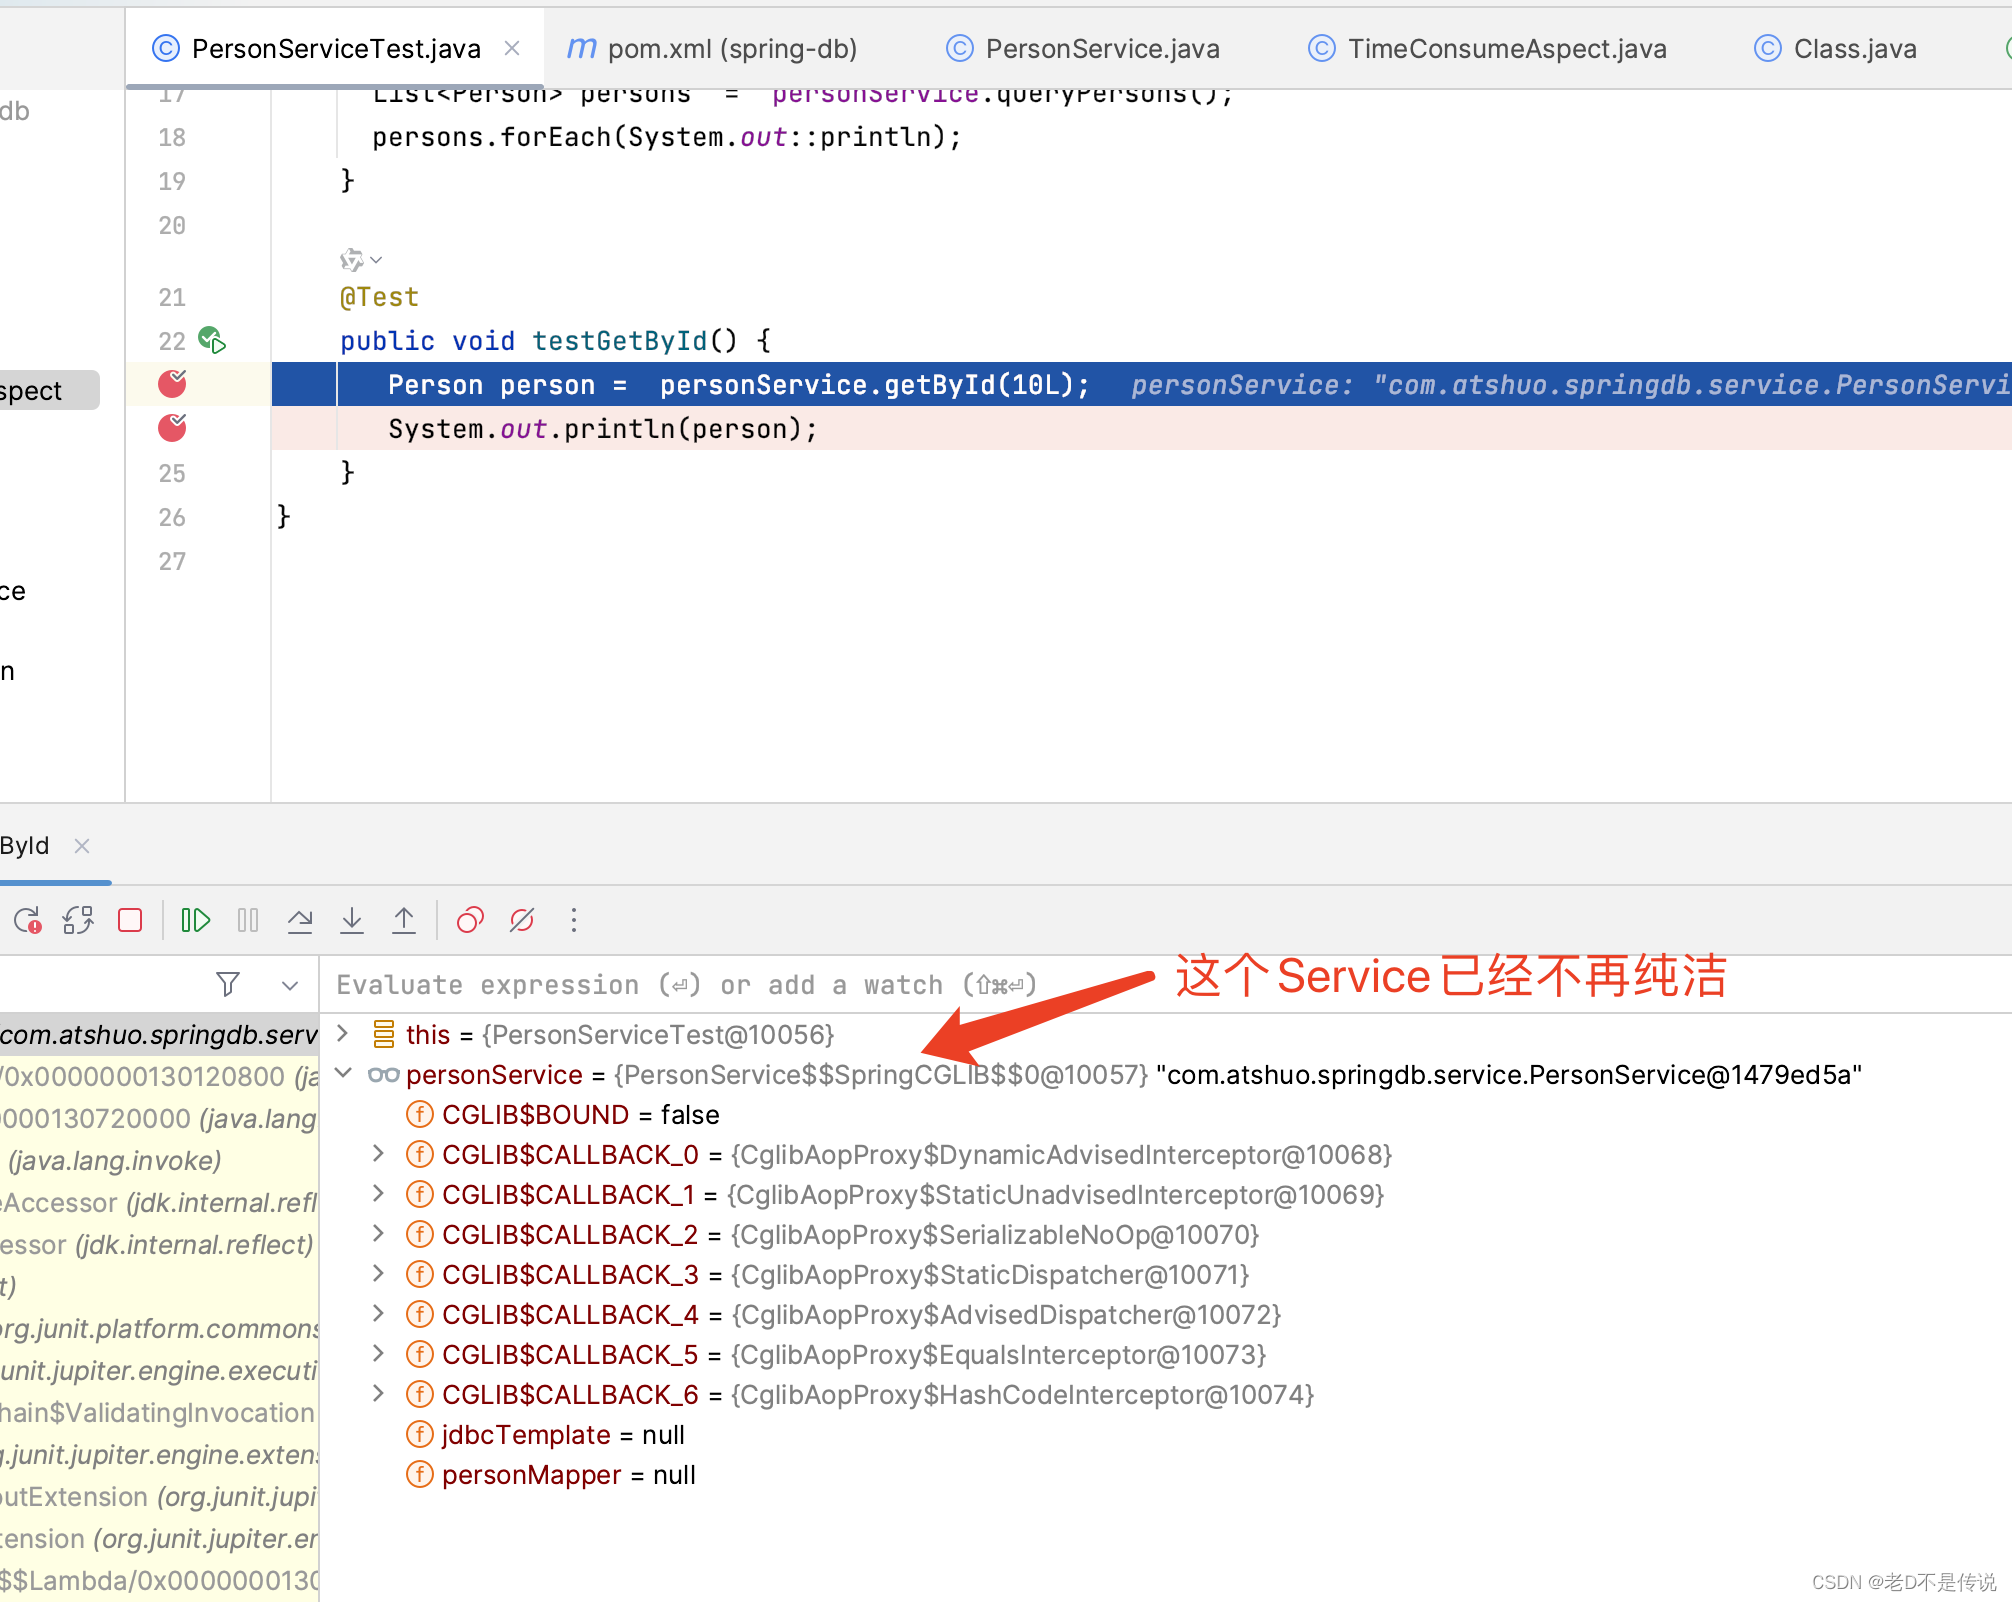The width and height of the screenshot is (2012, 1602).
Task: Run testGetById from the gutter icon
Action: 212,341
